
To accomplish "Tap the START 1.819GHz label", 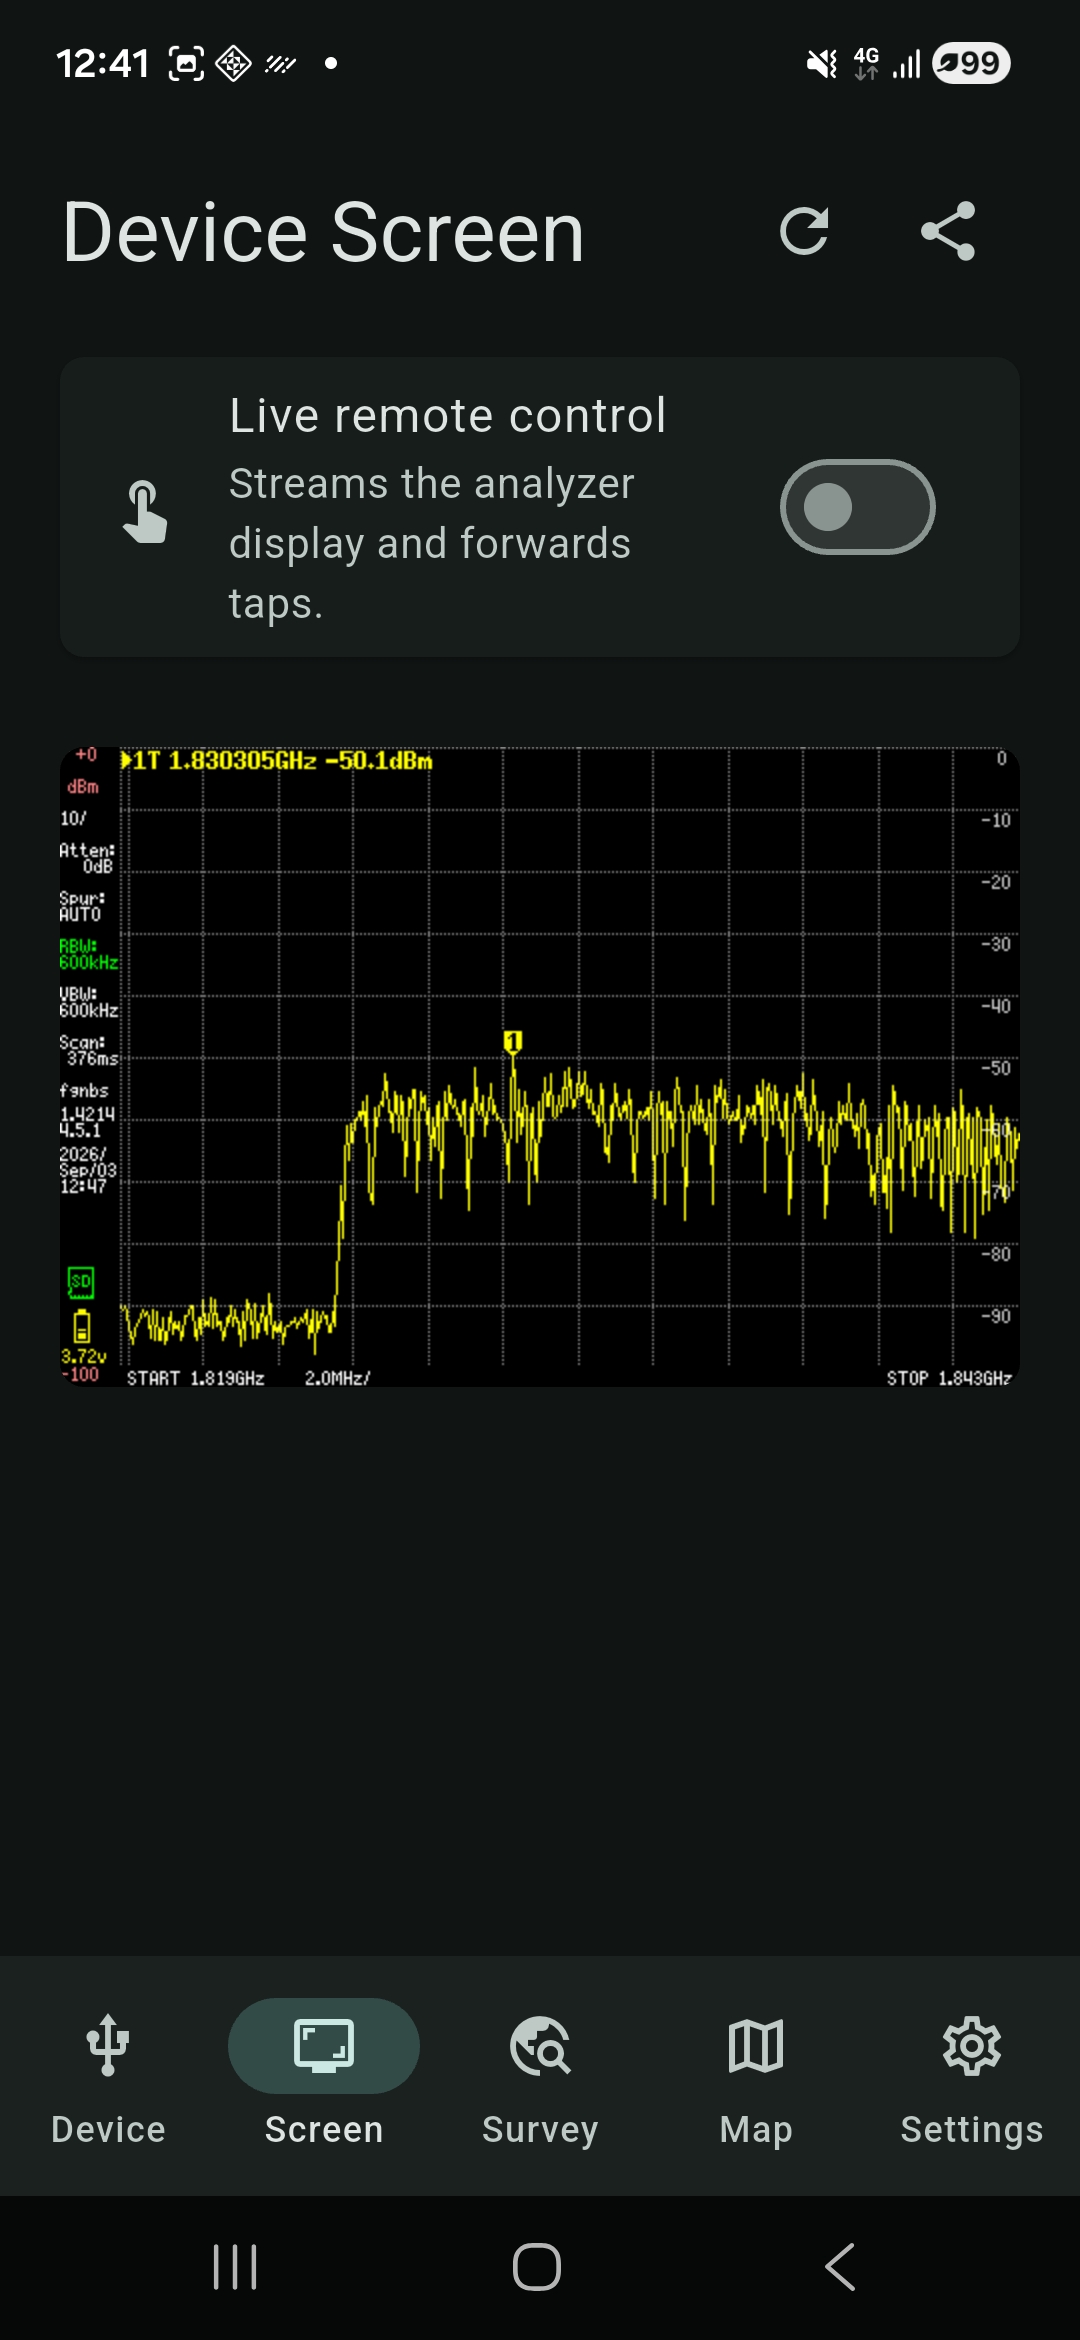I will (195, 1378).
